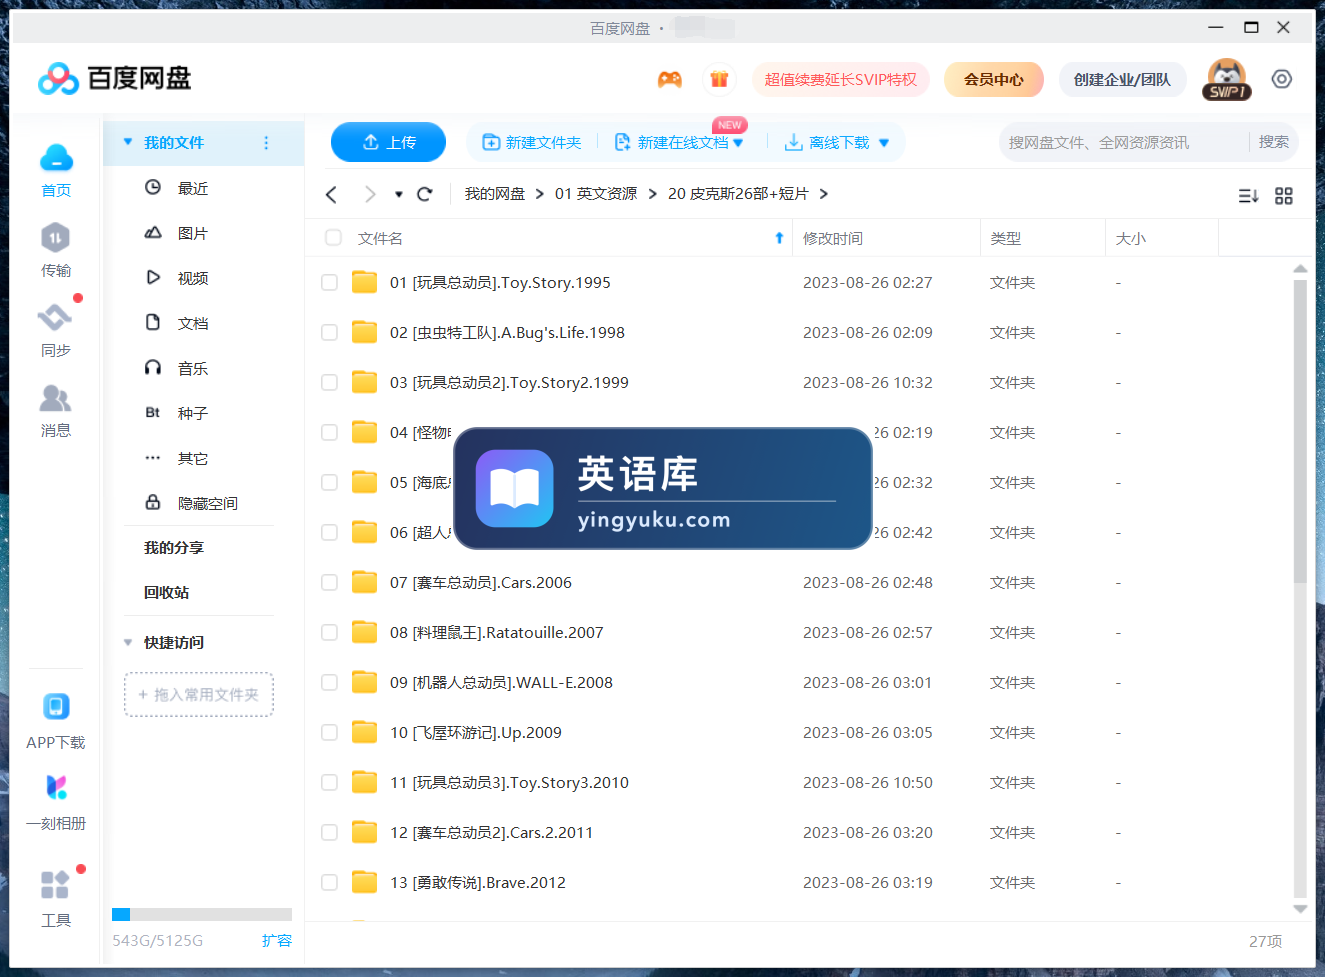Open the 工具 tools icon

click(x=55, y=885)
